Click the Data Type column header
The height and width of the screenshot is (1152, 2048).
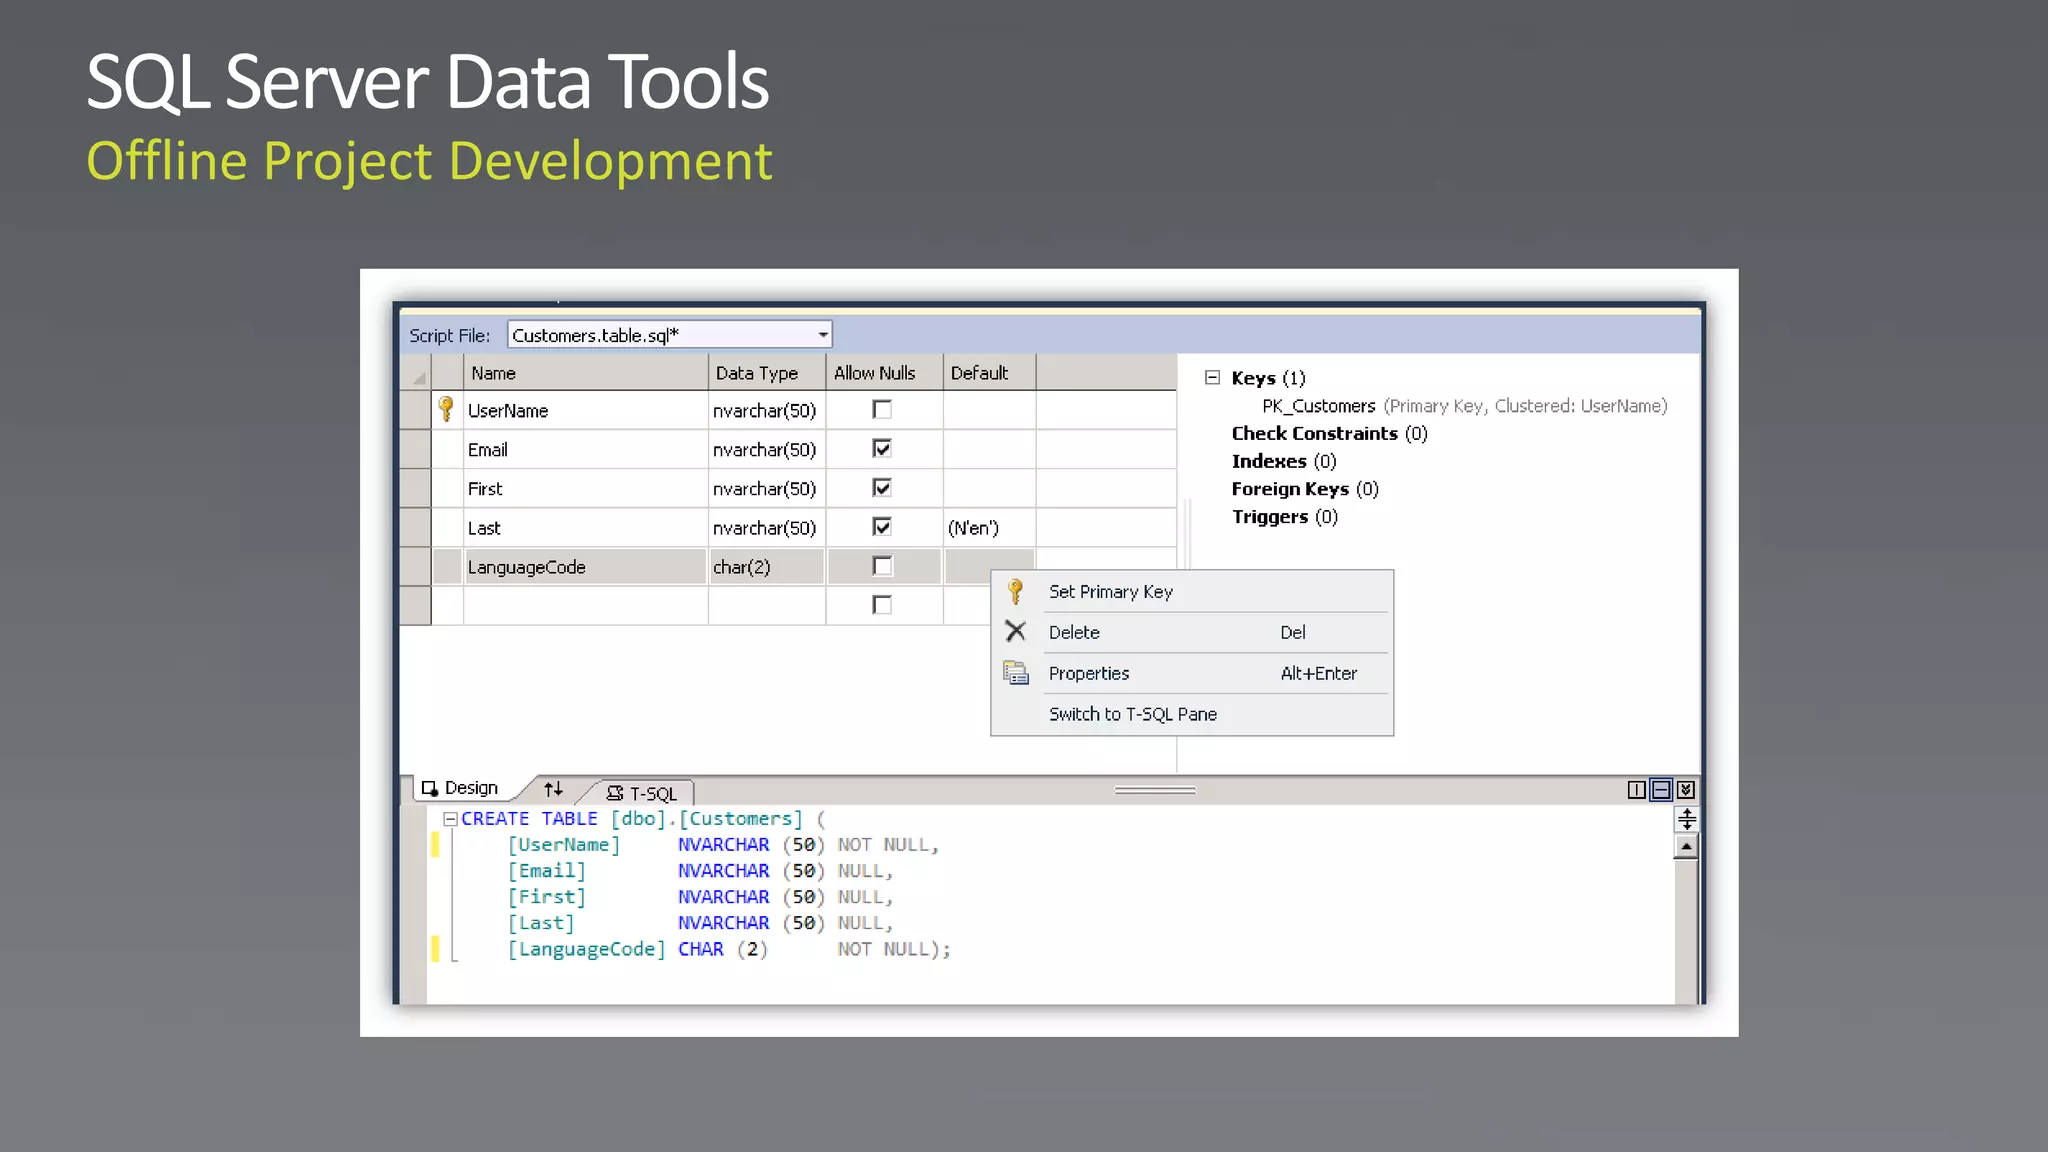click(767, 373)
